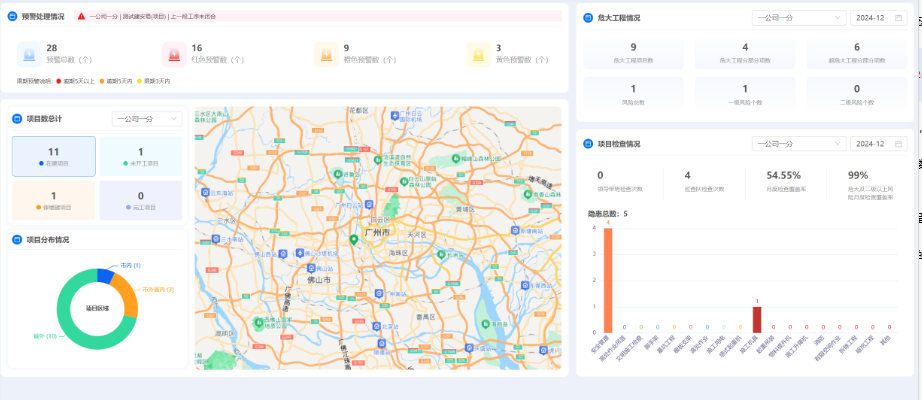This screenshot has width=922, height=400.
Task: Select the 停缓建项目 card showing 1
Action: click(54, 200)
